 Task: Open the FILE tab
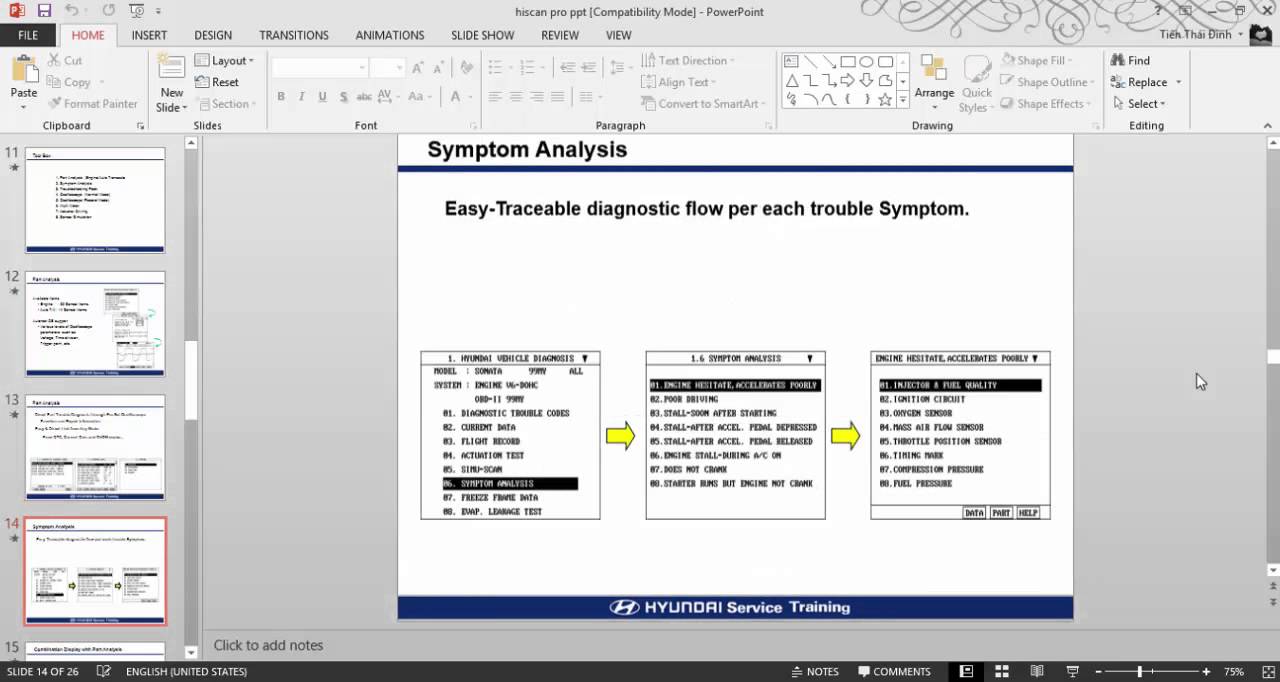pyautogui.click(x=28, y=35)
